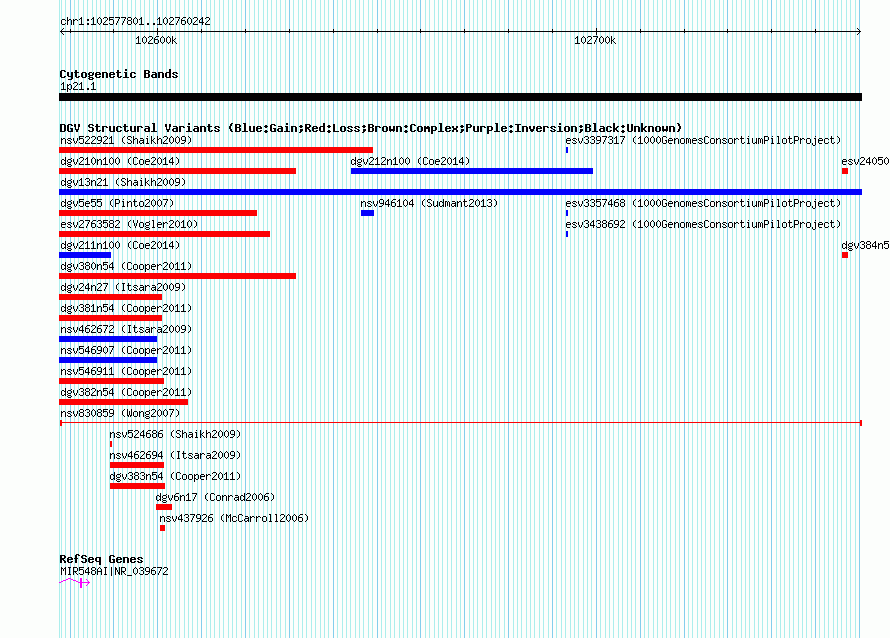Viewport: 890px width, 638px height.
Task: Select the Cytogenetic Bands track heading
Action: point(119,74)
